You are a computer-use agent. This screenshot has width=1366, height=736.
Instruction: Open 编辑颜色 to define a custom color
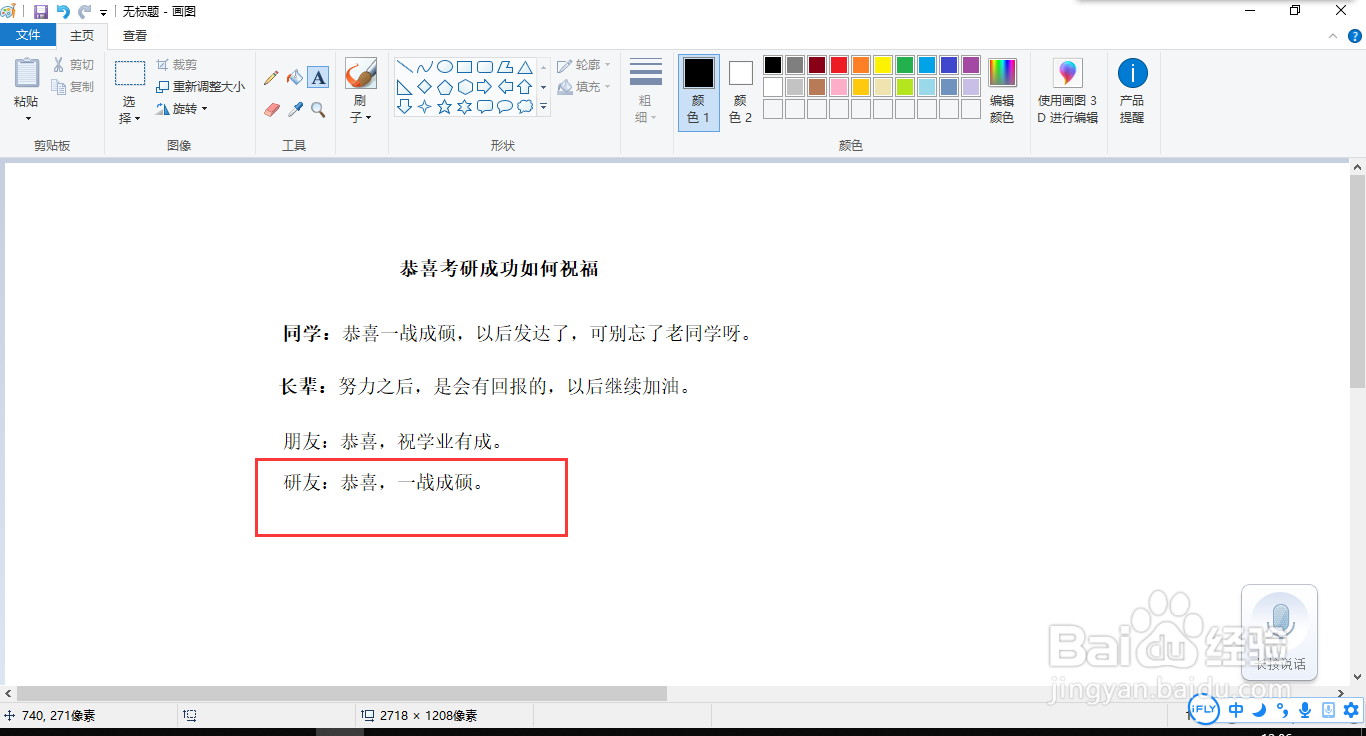coord(1002,90)
